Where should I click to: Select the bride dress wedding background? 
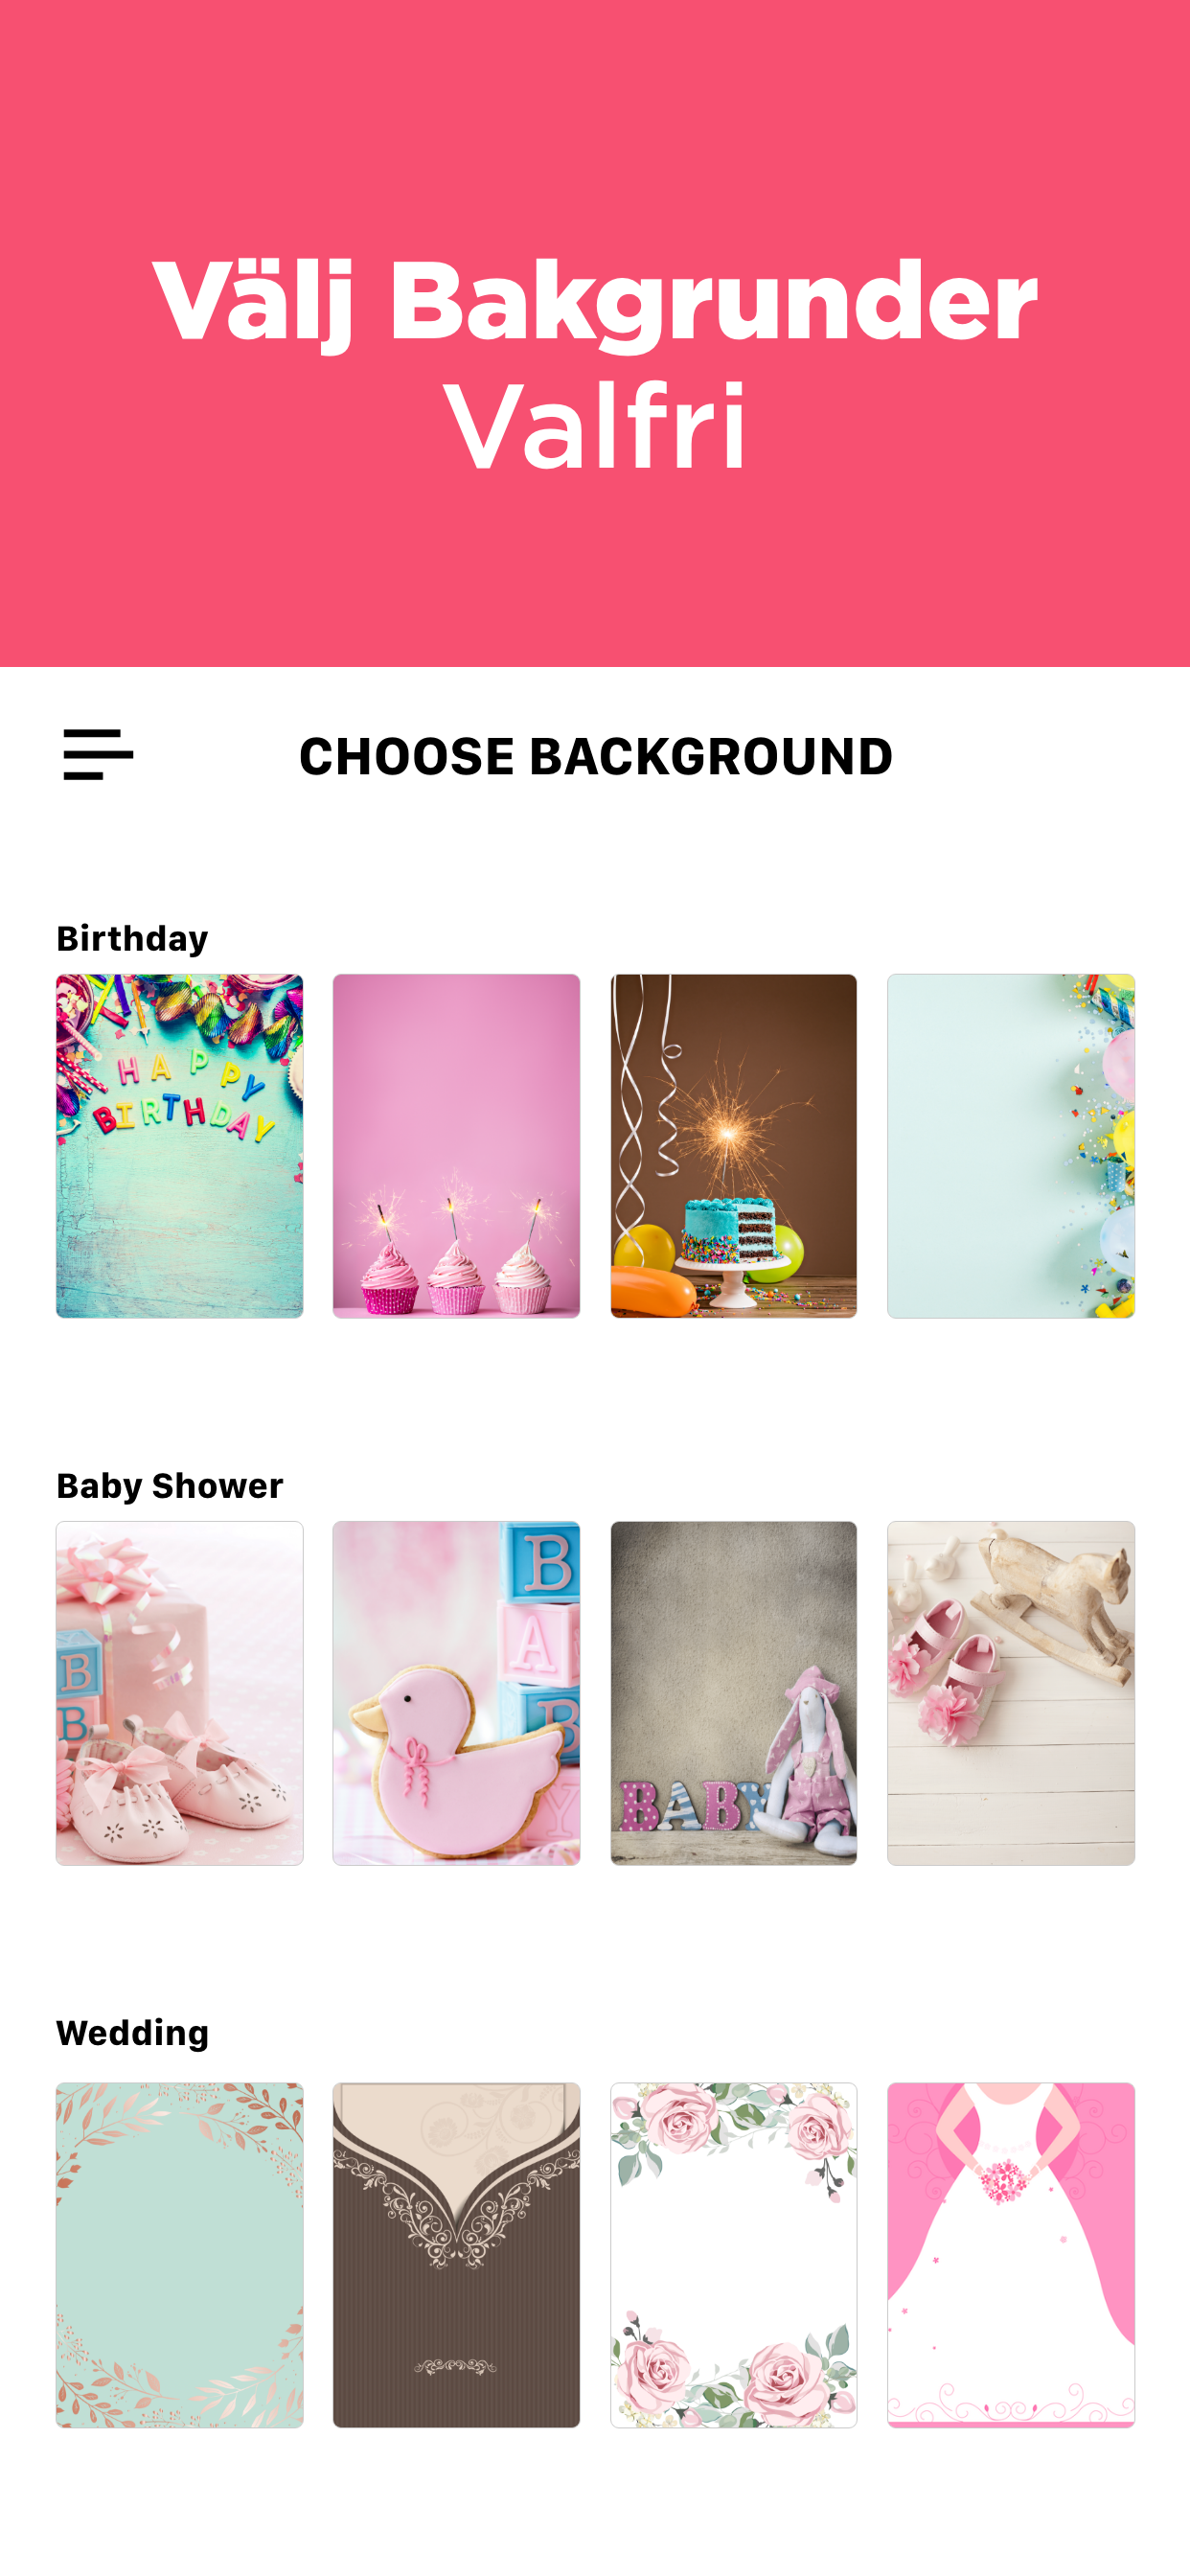(x=1011, y=2255)
